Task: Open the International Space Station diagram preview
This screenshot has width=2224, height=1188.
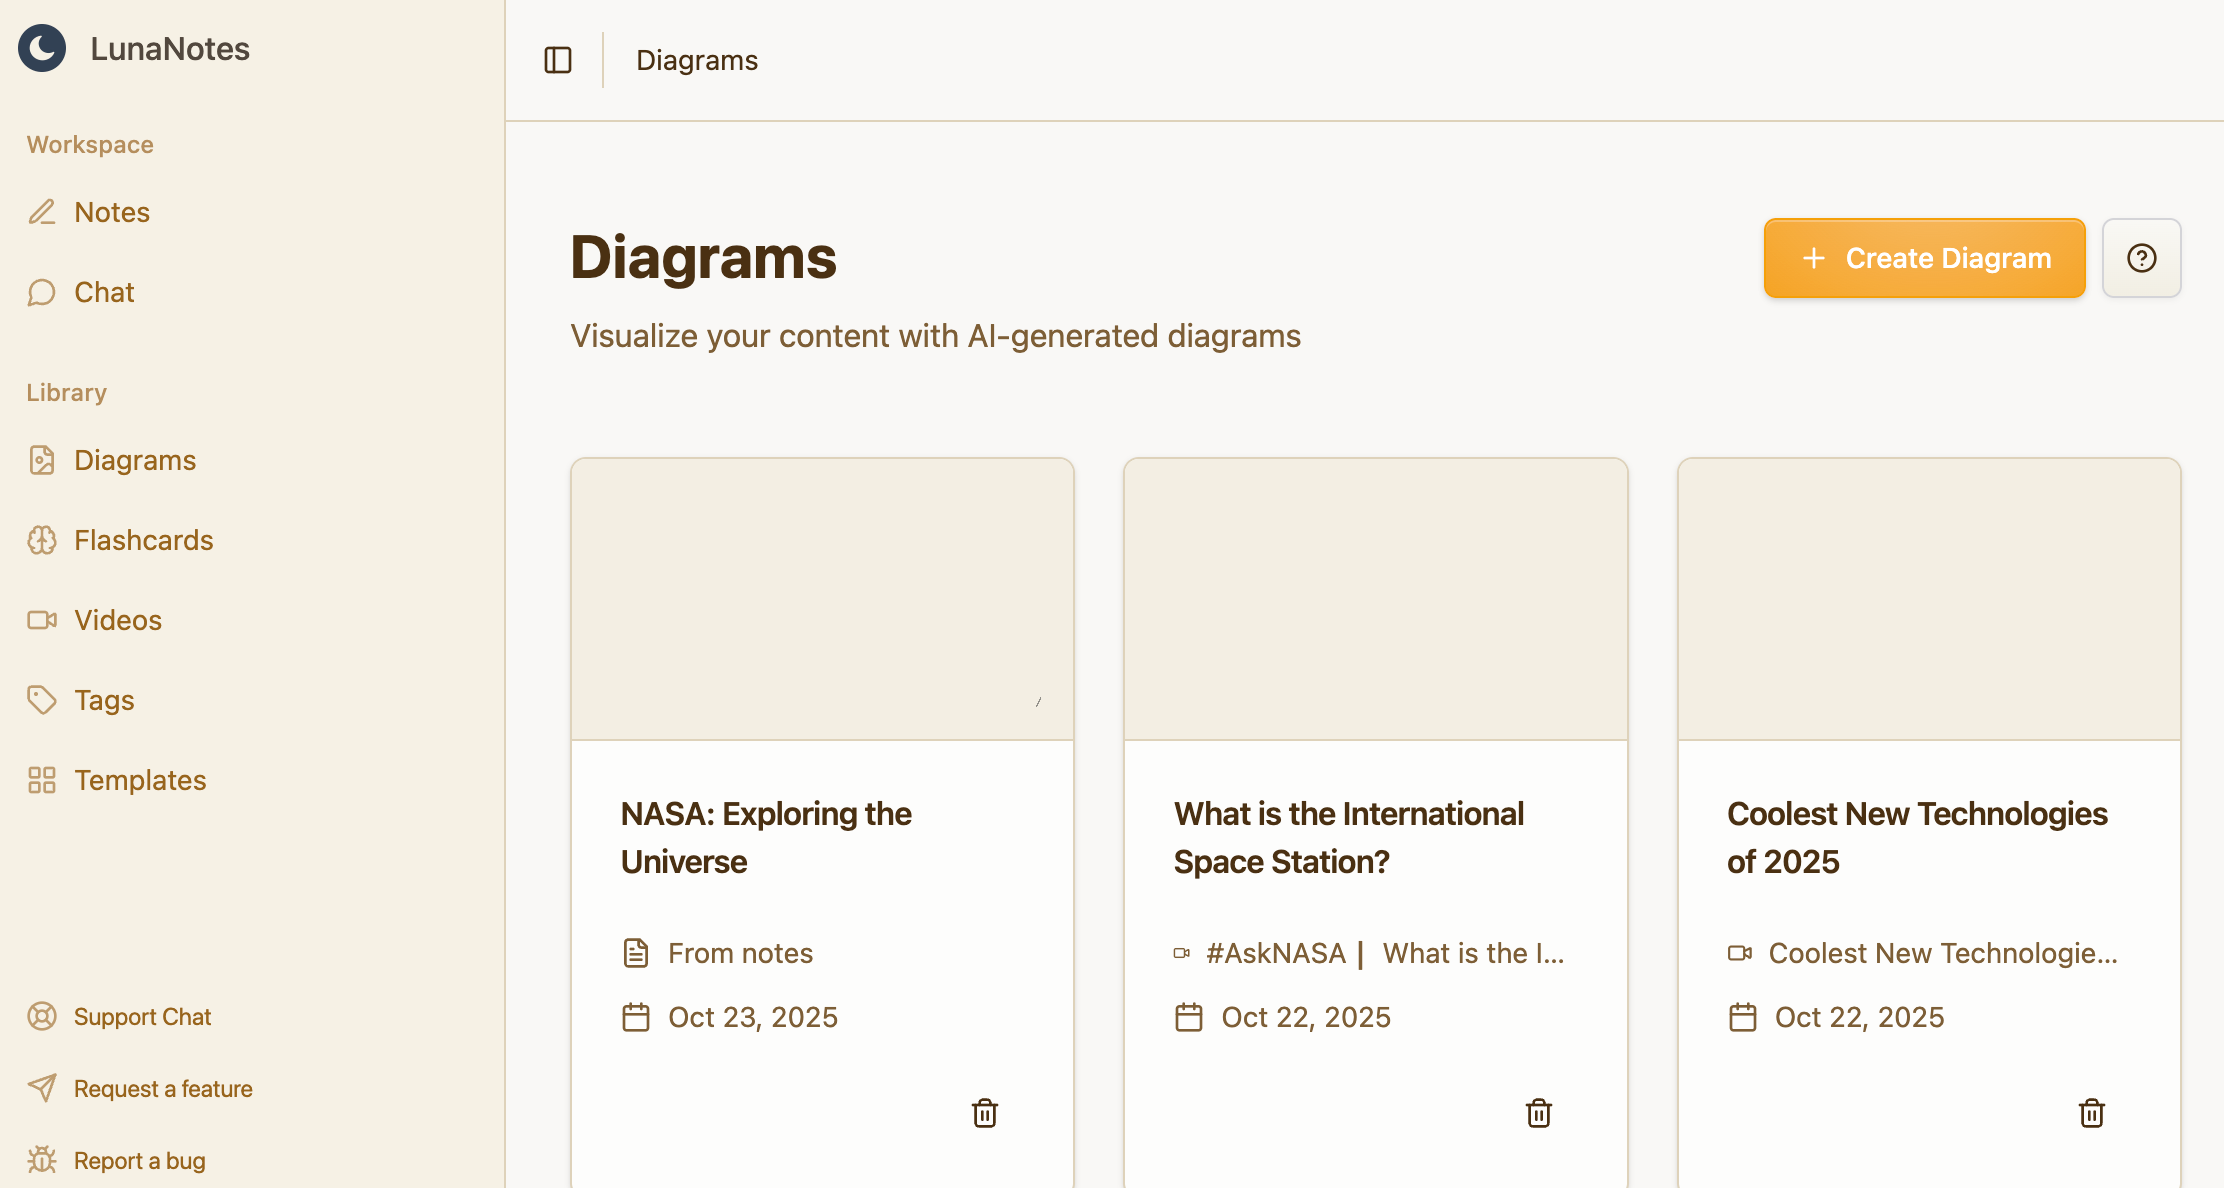Action: [1375, 600]
